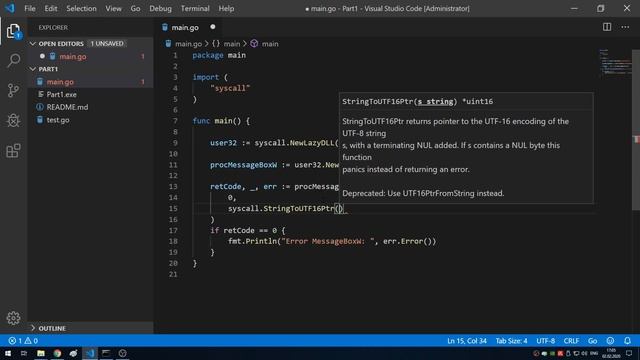Collapse the PART1 folder section
Image resolution: width=640 pixels, height=360 pixels.
point(33,69)
